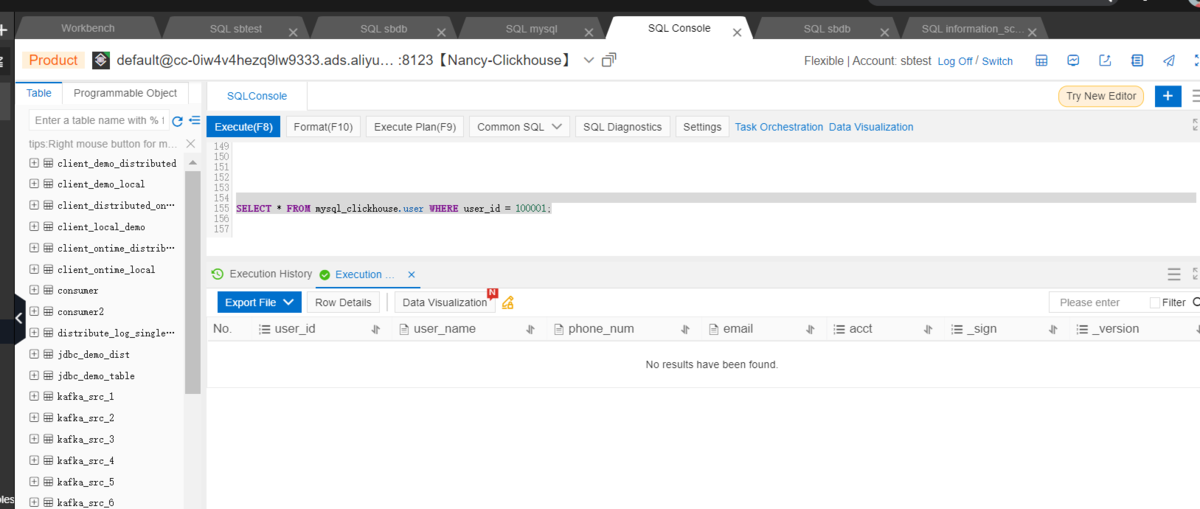The width and height of the screenshot is (1200, 509).
Task: Close the Execution result tab
Action: point(411,274)
